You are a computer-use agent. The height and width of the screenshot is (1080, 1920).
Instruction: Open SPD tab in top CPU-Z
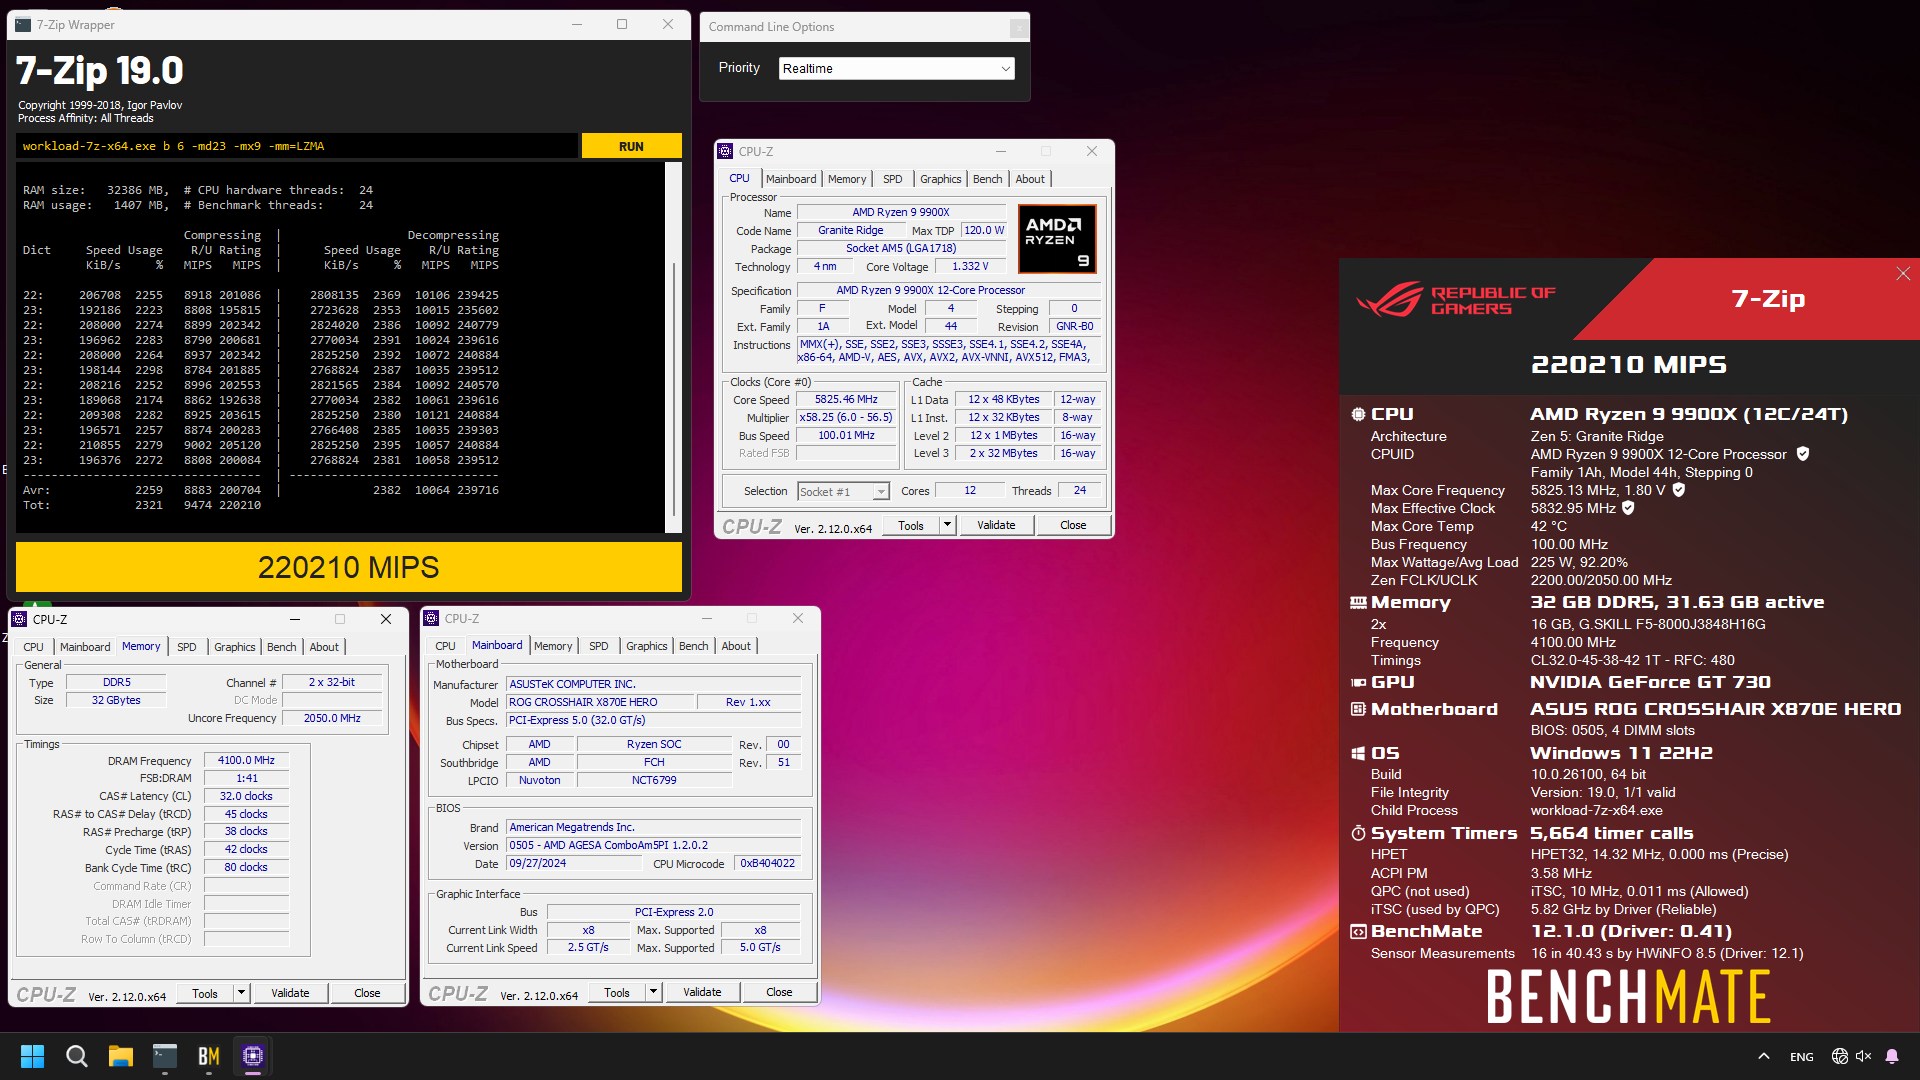pyautogui.click(x=892, y=179)
